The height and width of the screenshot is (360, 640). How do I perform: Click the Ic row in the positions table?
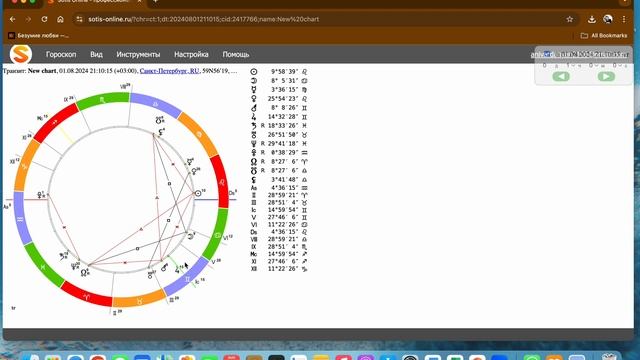coord(279,210)
